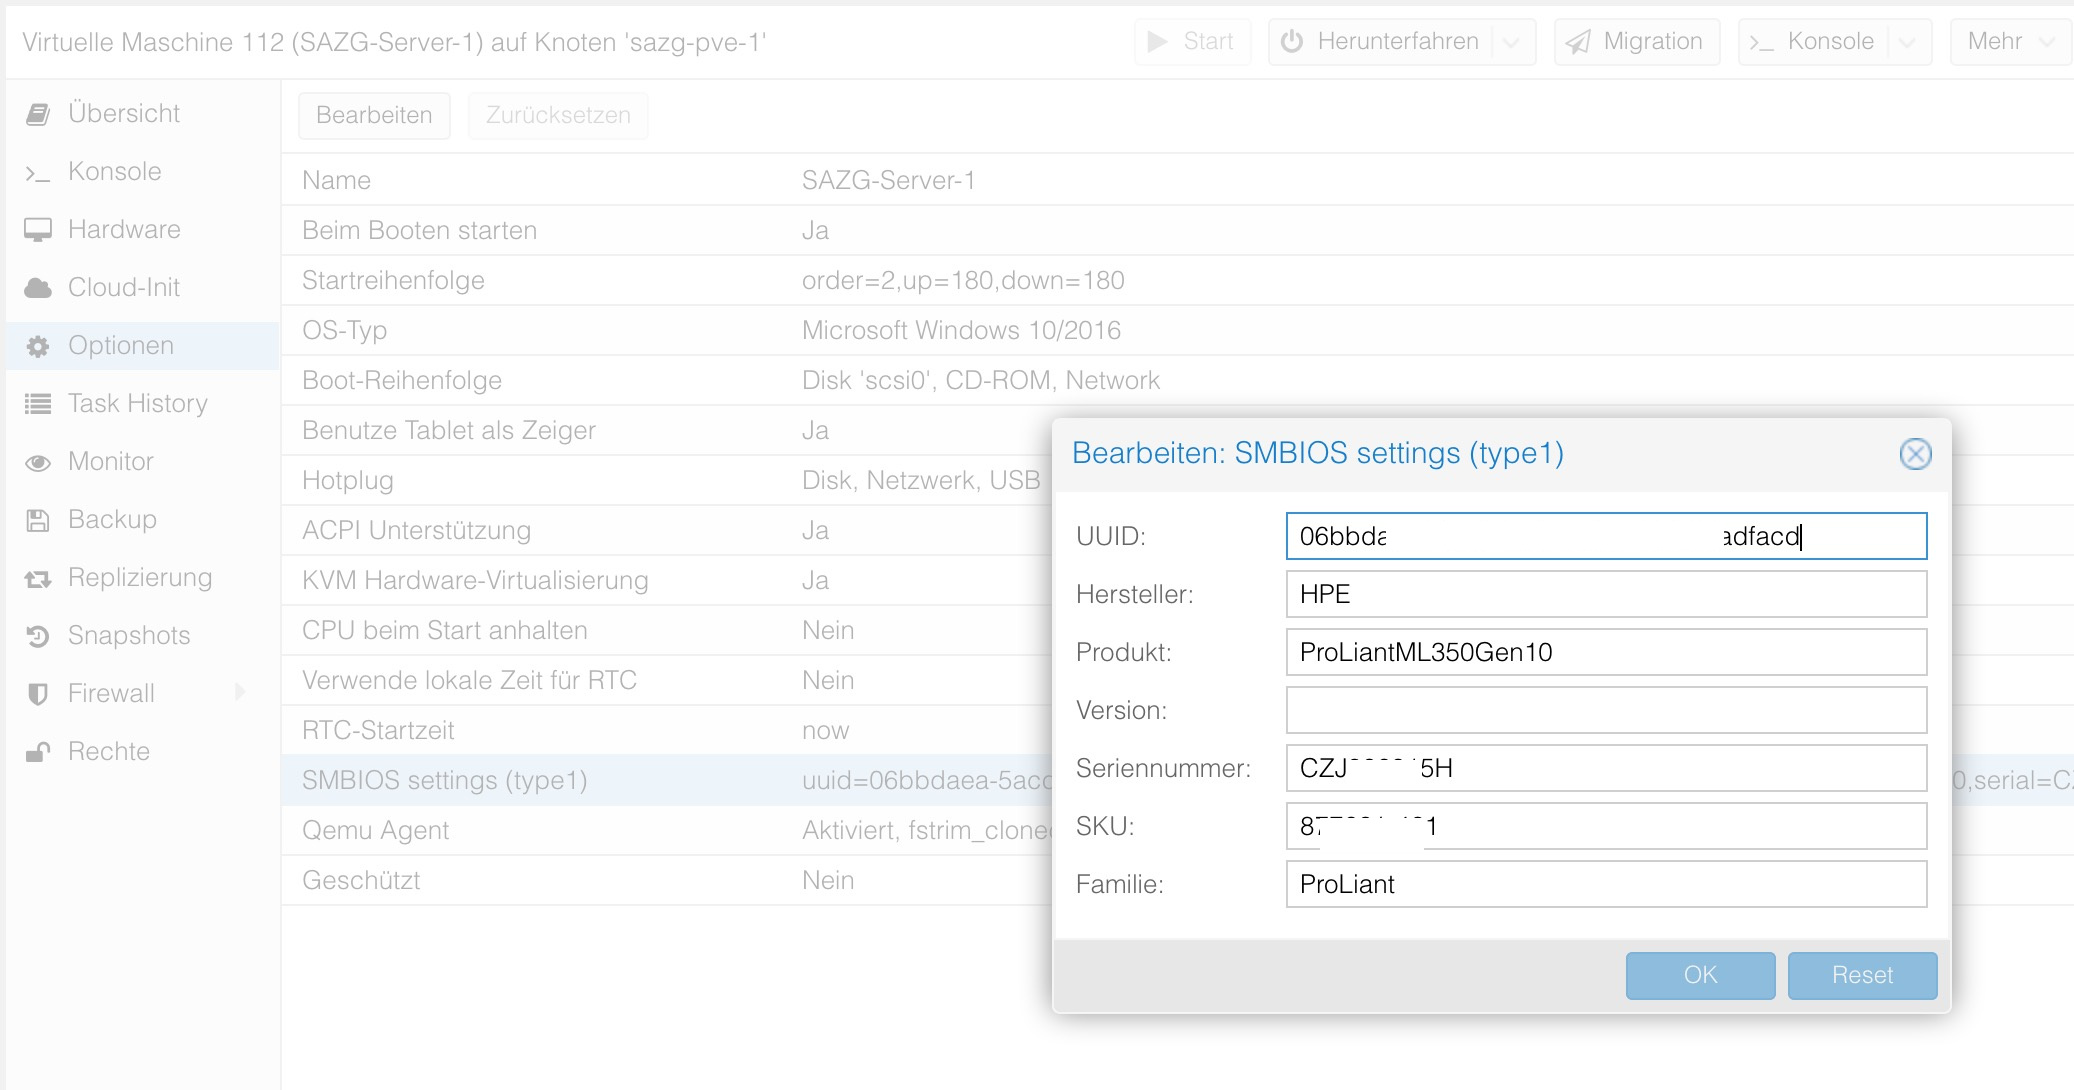Click the Seriennummer input field
Screen dimensions: 2074x1090
point(1606,768)
